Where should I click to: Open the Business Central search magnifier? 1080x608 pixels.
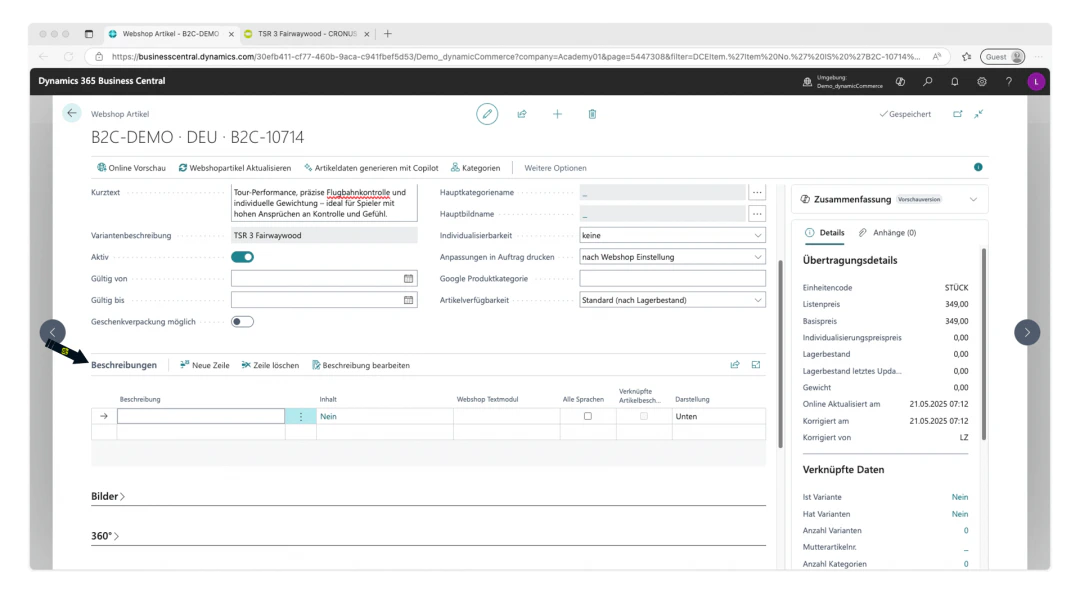point(928,81)
